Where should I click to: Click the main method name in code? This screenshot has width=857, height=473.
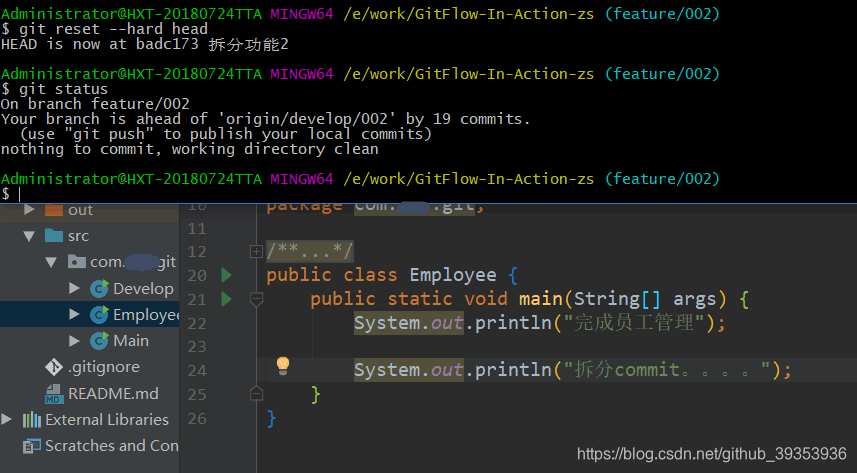(x=541, y=299)
